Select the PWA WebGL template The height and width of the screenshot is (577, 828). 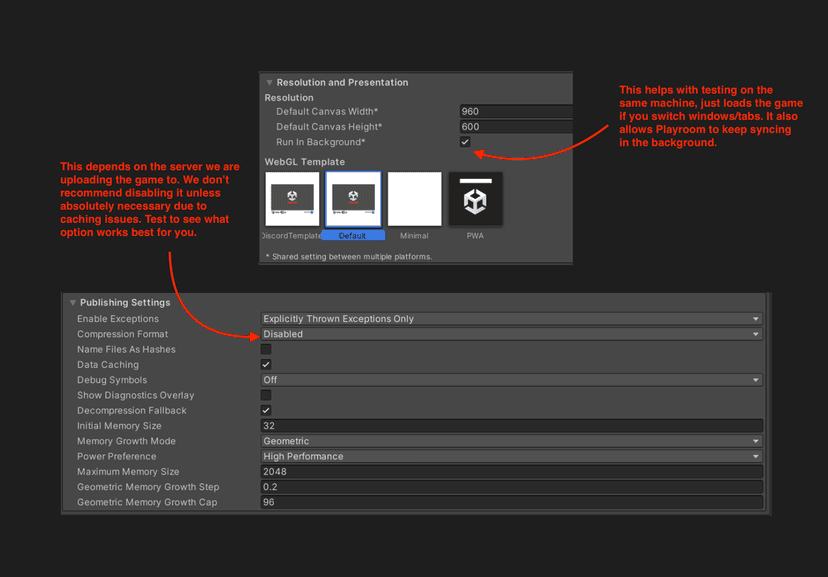click(x=475, y=199)
